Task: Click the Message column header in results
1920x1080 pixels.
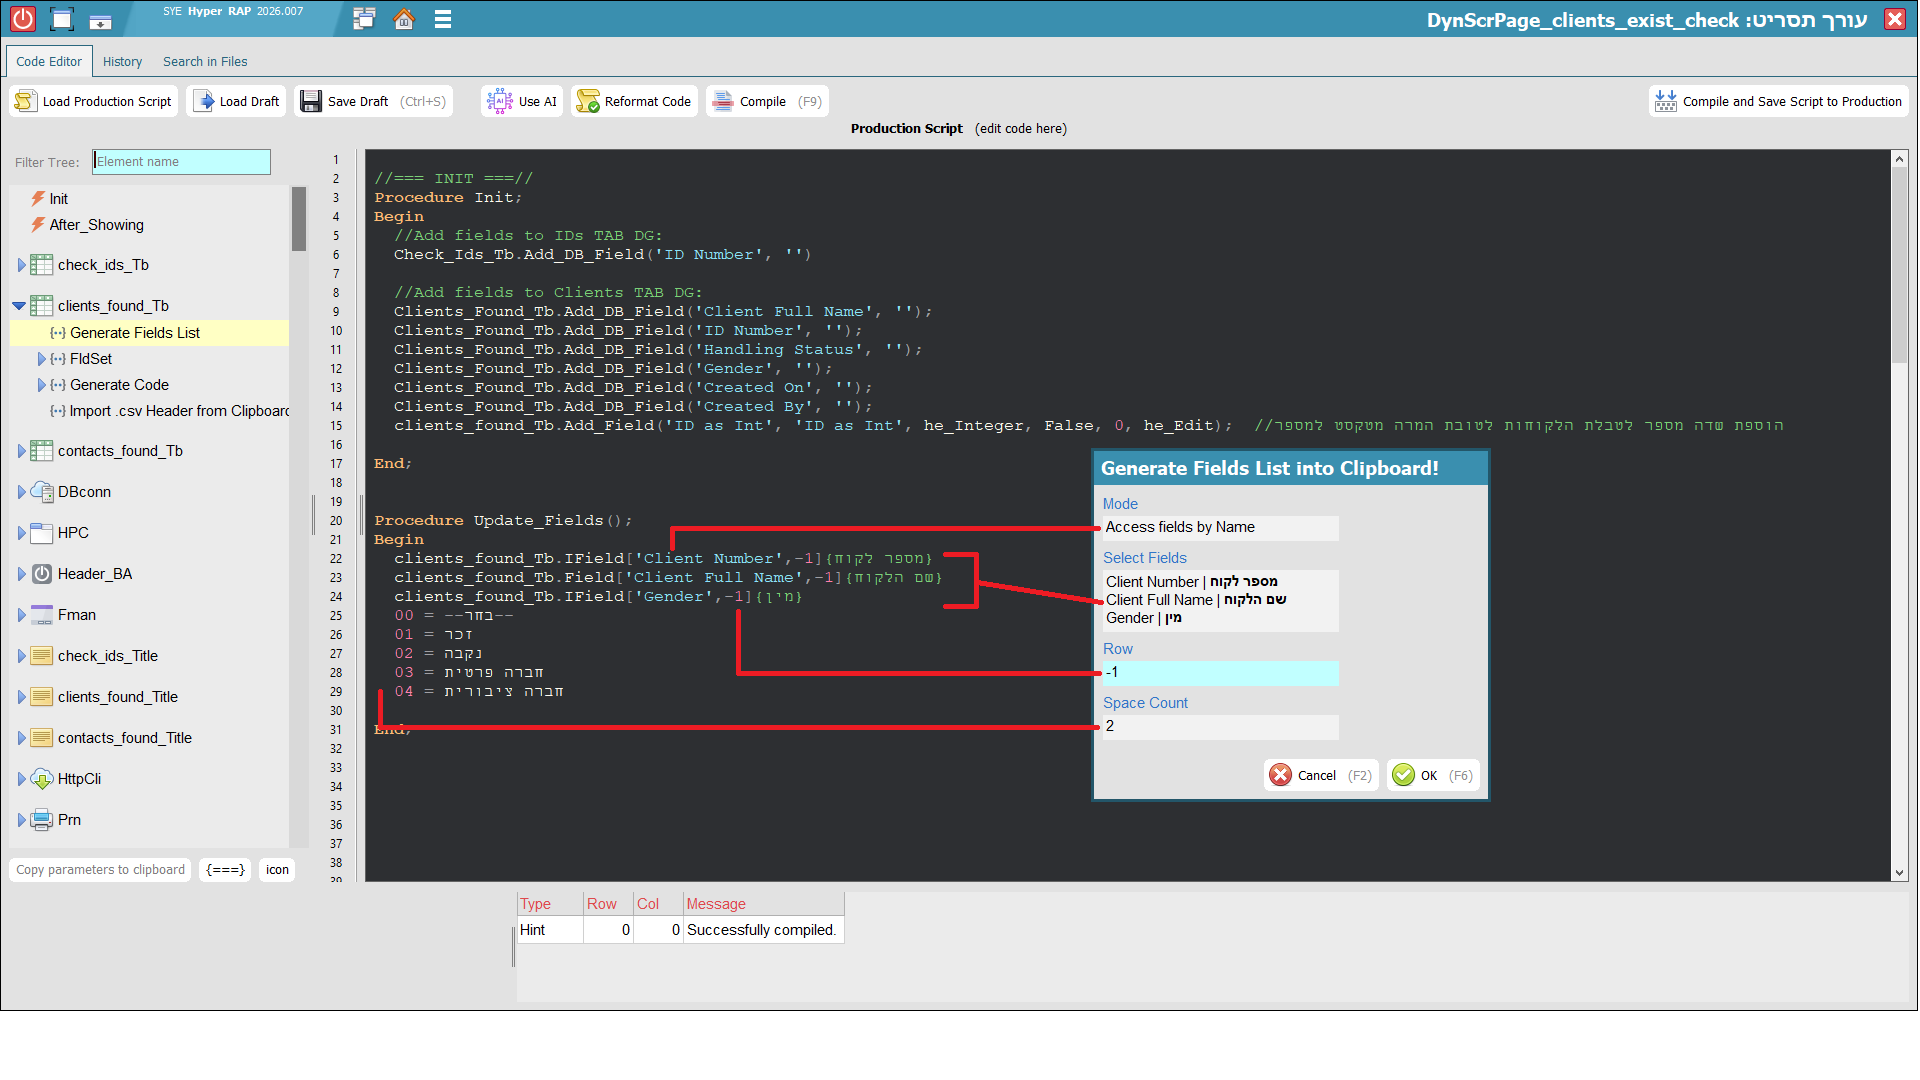Action: 764,904
